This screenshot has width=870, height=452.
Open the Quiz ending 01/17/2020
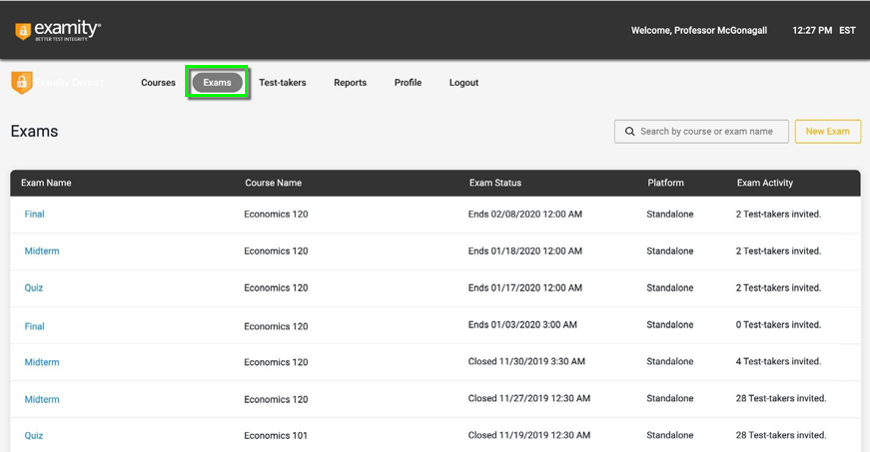pyautogui.click(x=34, y=288)
